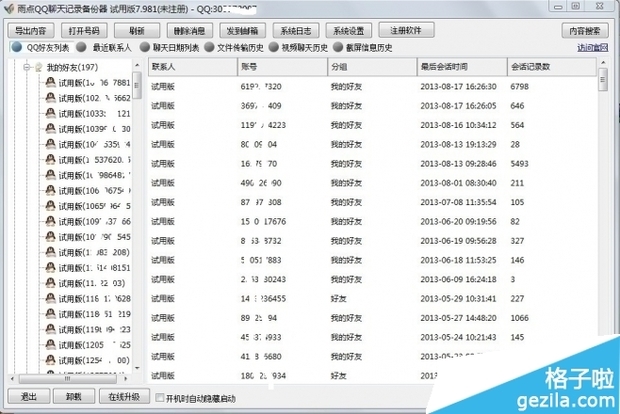This screenshot has width=620, height=414.
Task: Click the 导出内容 export button
Action: 30,31
